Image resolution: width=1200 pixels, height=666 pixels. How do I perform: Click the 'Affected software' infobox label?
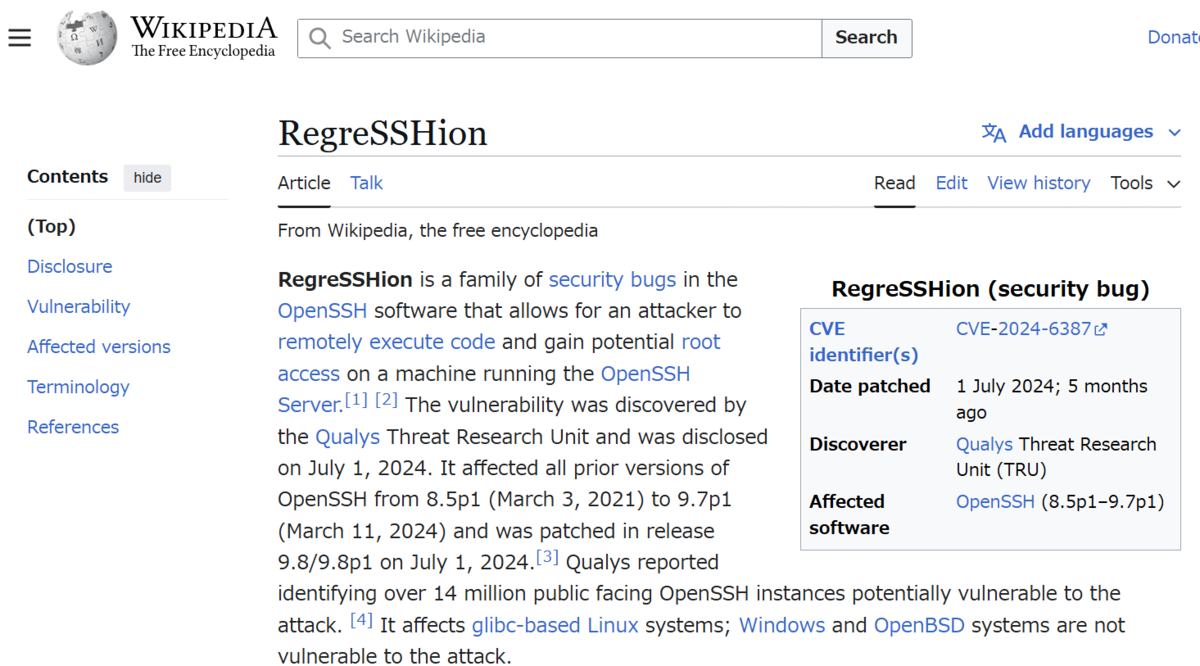click(x=849, y=514)
